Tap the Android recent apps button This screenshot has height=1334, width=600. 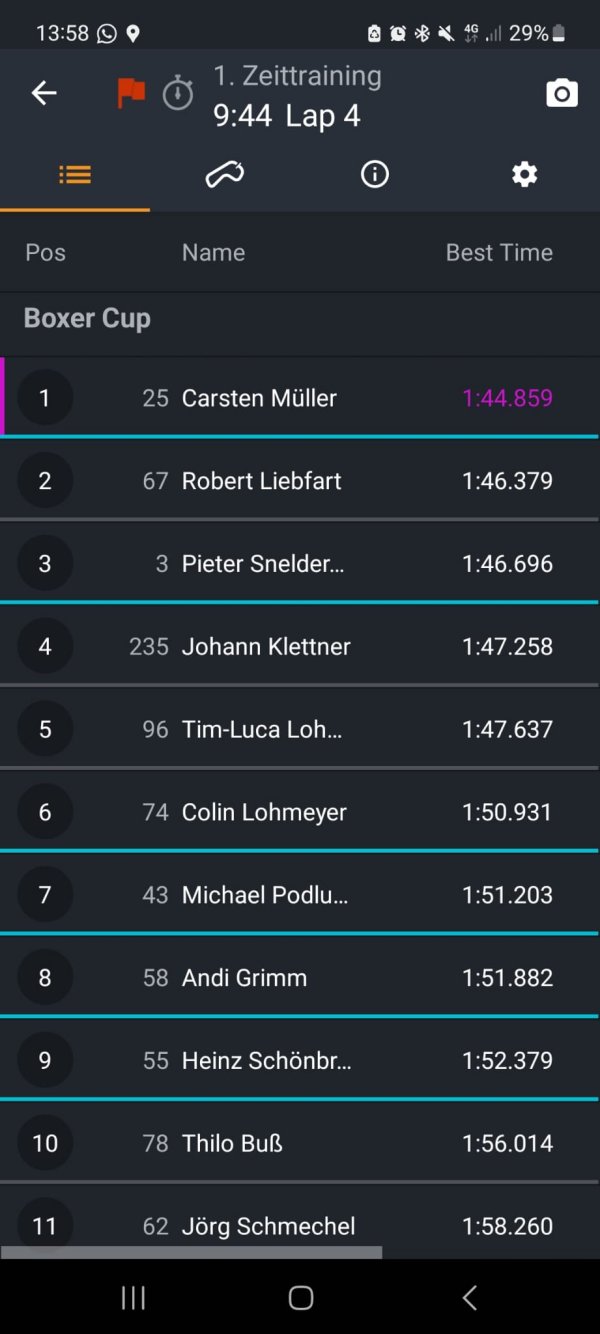133,1298
